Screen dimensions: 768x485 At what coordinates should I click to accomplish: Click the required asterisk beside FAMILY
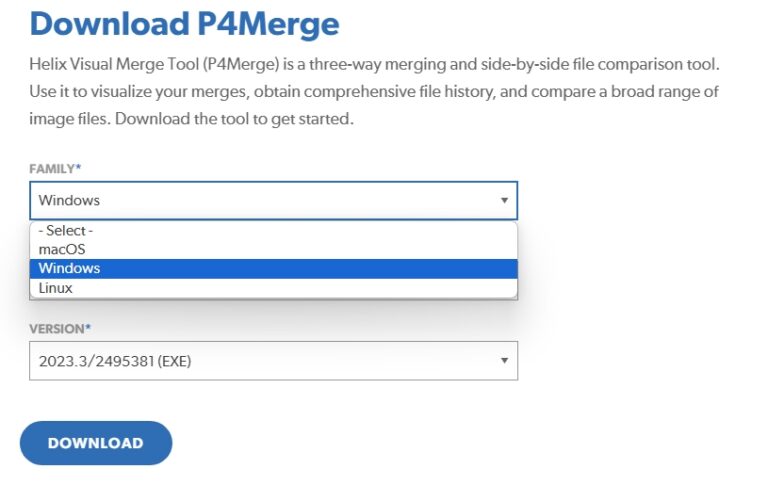[x=79, y=168]
